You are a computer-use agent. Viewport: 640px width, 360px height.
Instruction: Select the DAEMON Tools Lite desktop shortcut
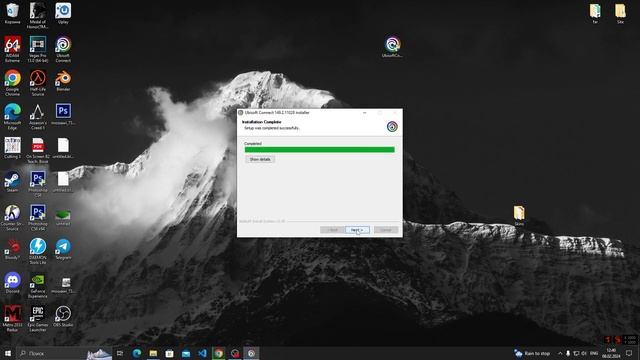tap(38, 251)
